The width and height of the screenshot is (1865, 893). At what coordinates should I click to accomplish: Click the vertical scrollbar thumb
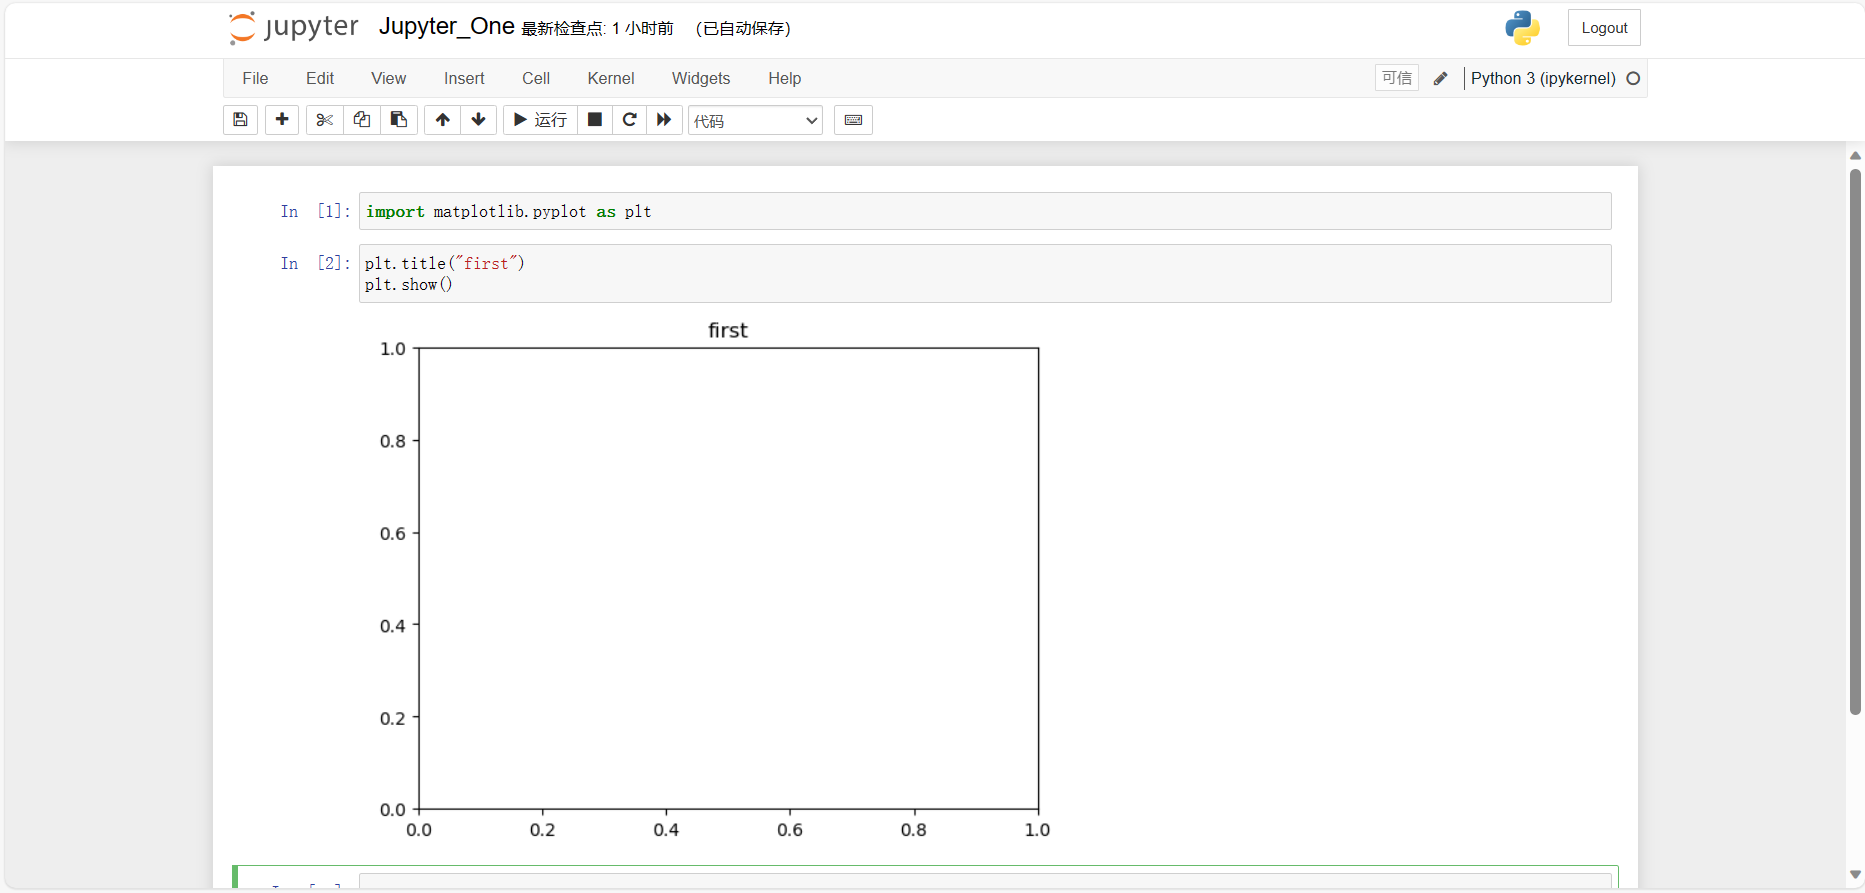(1855, 441)
